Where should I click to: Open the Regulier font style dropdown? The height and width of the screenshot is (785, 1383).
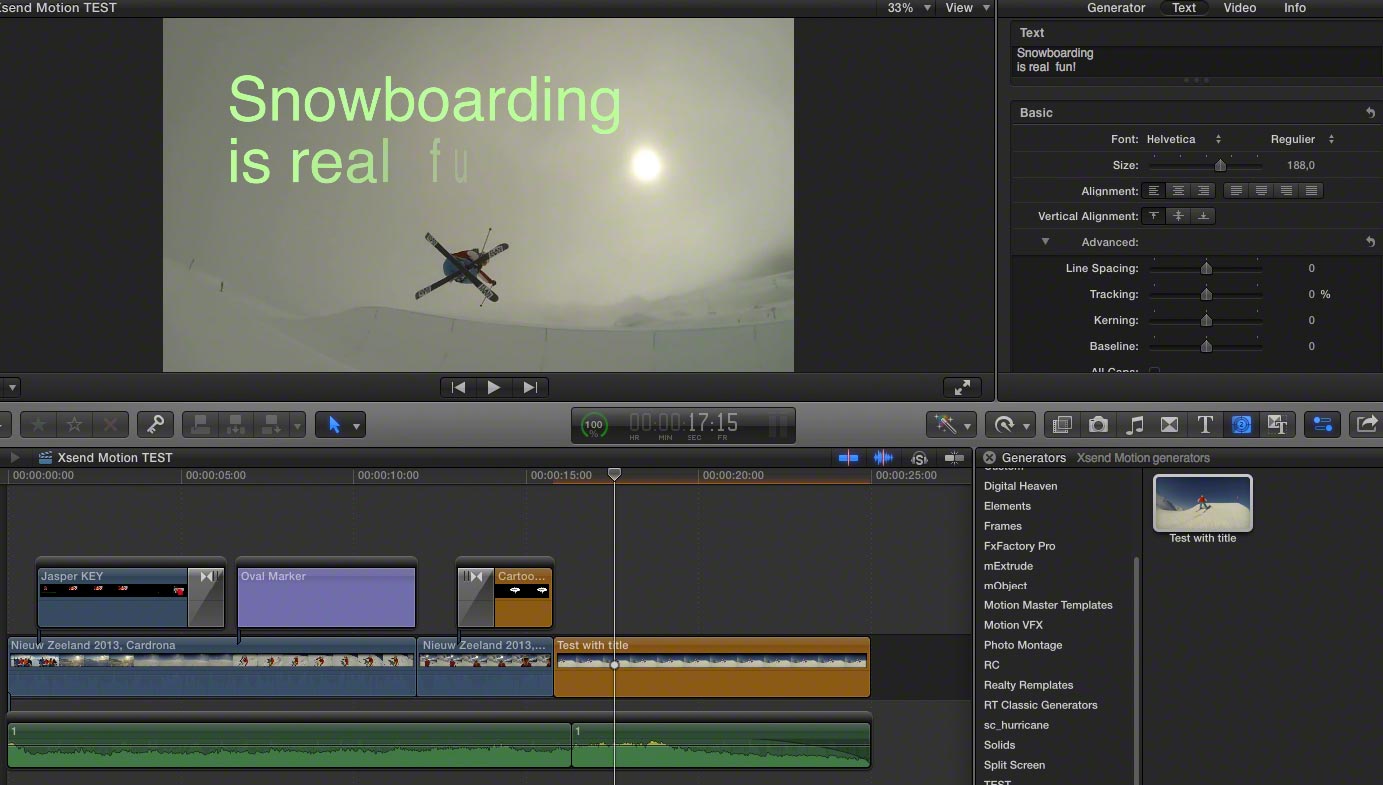tap(1302, 139)
